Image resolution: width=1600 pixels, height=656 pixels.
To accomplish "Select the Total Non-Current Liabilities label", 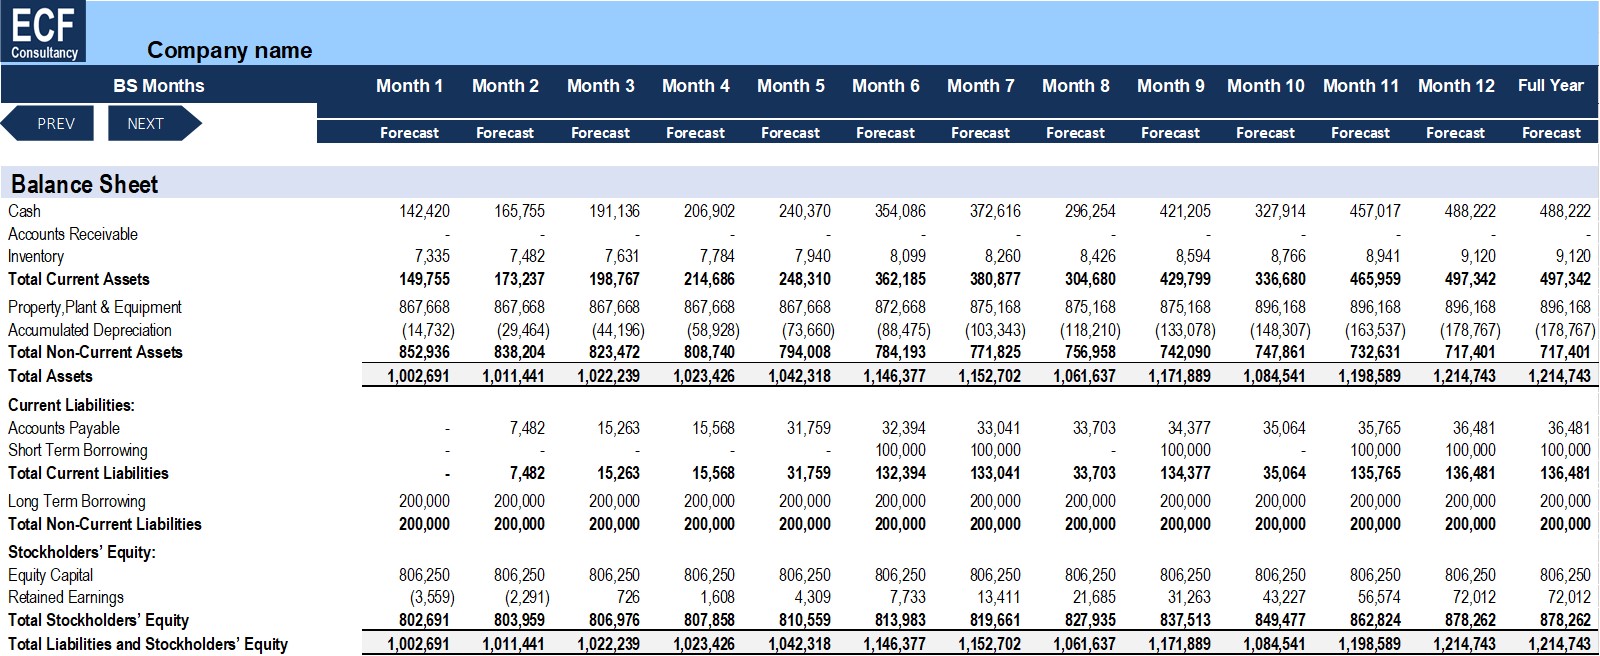I will point(104,524).
